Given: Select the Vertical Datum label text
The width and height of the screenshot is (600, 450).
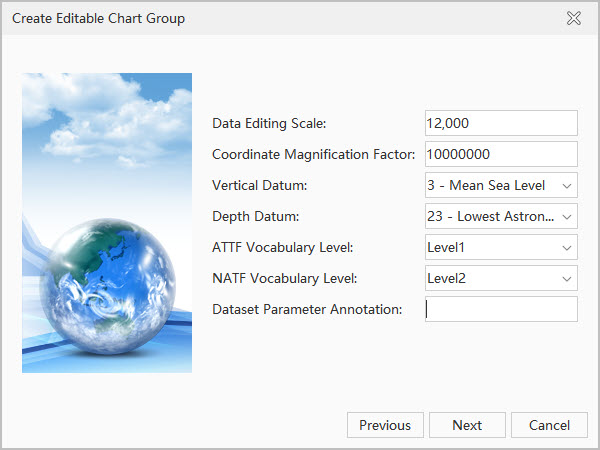Looking at the screenshot, I should tap(259, 186).
